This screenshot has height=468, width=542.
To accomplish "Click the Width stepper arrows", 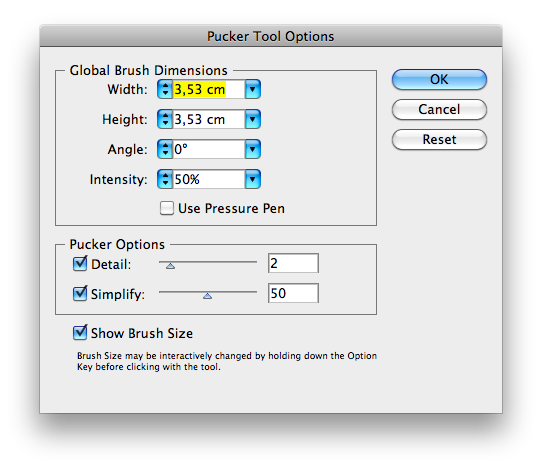I will [165, 90].
